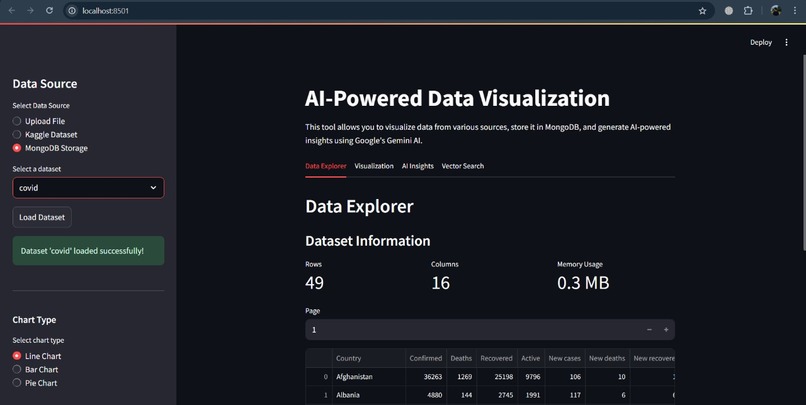Reload the page with the refresh icon
Image resolution: width=806 pixels, height=405 pixels.
[x=49, y=10]
